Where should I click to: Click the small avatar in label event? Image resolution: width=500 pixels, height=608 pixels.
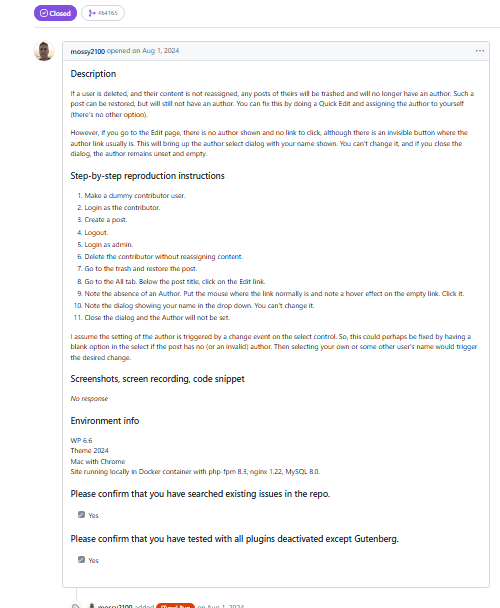pos(92,606)
